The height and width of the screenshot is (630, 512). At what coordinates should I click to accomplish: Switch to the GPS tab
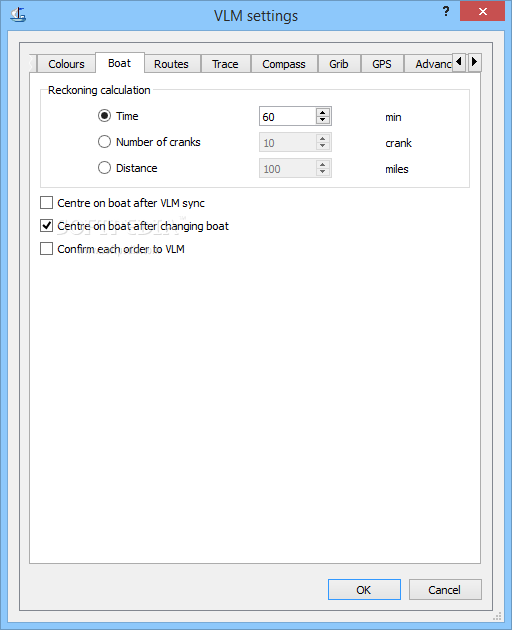[x=382, y=64]
